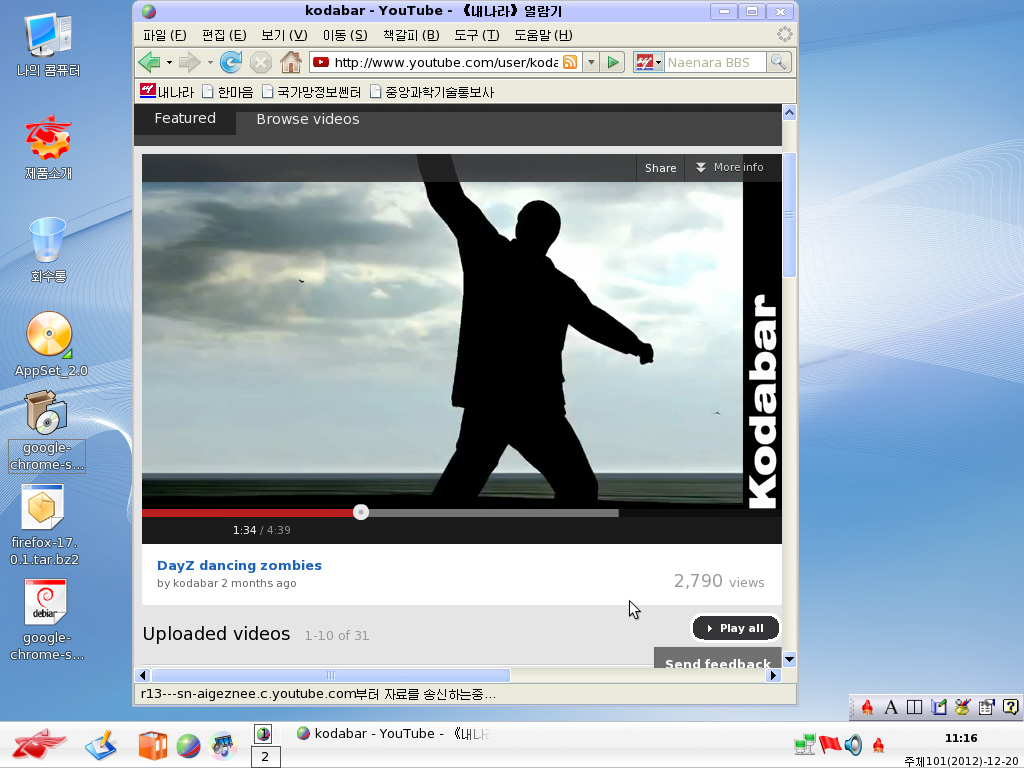Click the Forward navigation arrow icon
This screenshot has height=768, width=1024.
190,62
